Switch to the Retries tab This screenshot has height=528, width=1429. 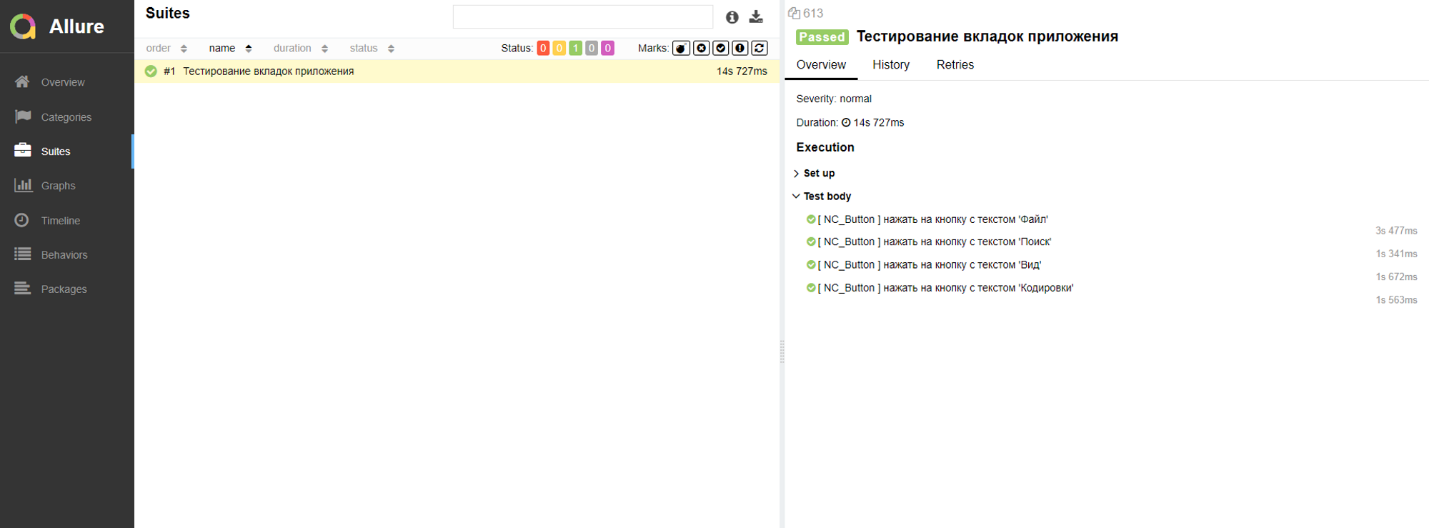point(955,65)
